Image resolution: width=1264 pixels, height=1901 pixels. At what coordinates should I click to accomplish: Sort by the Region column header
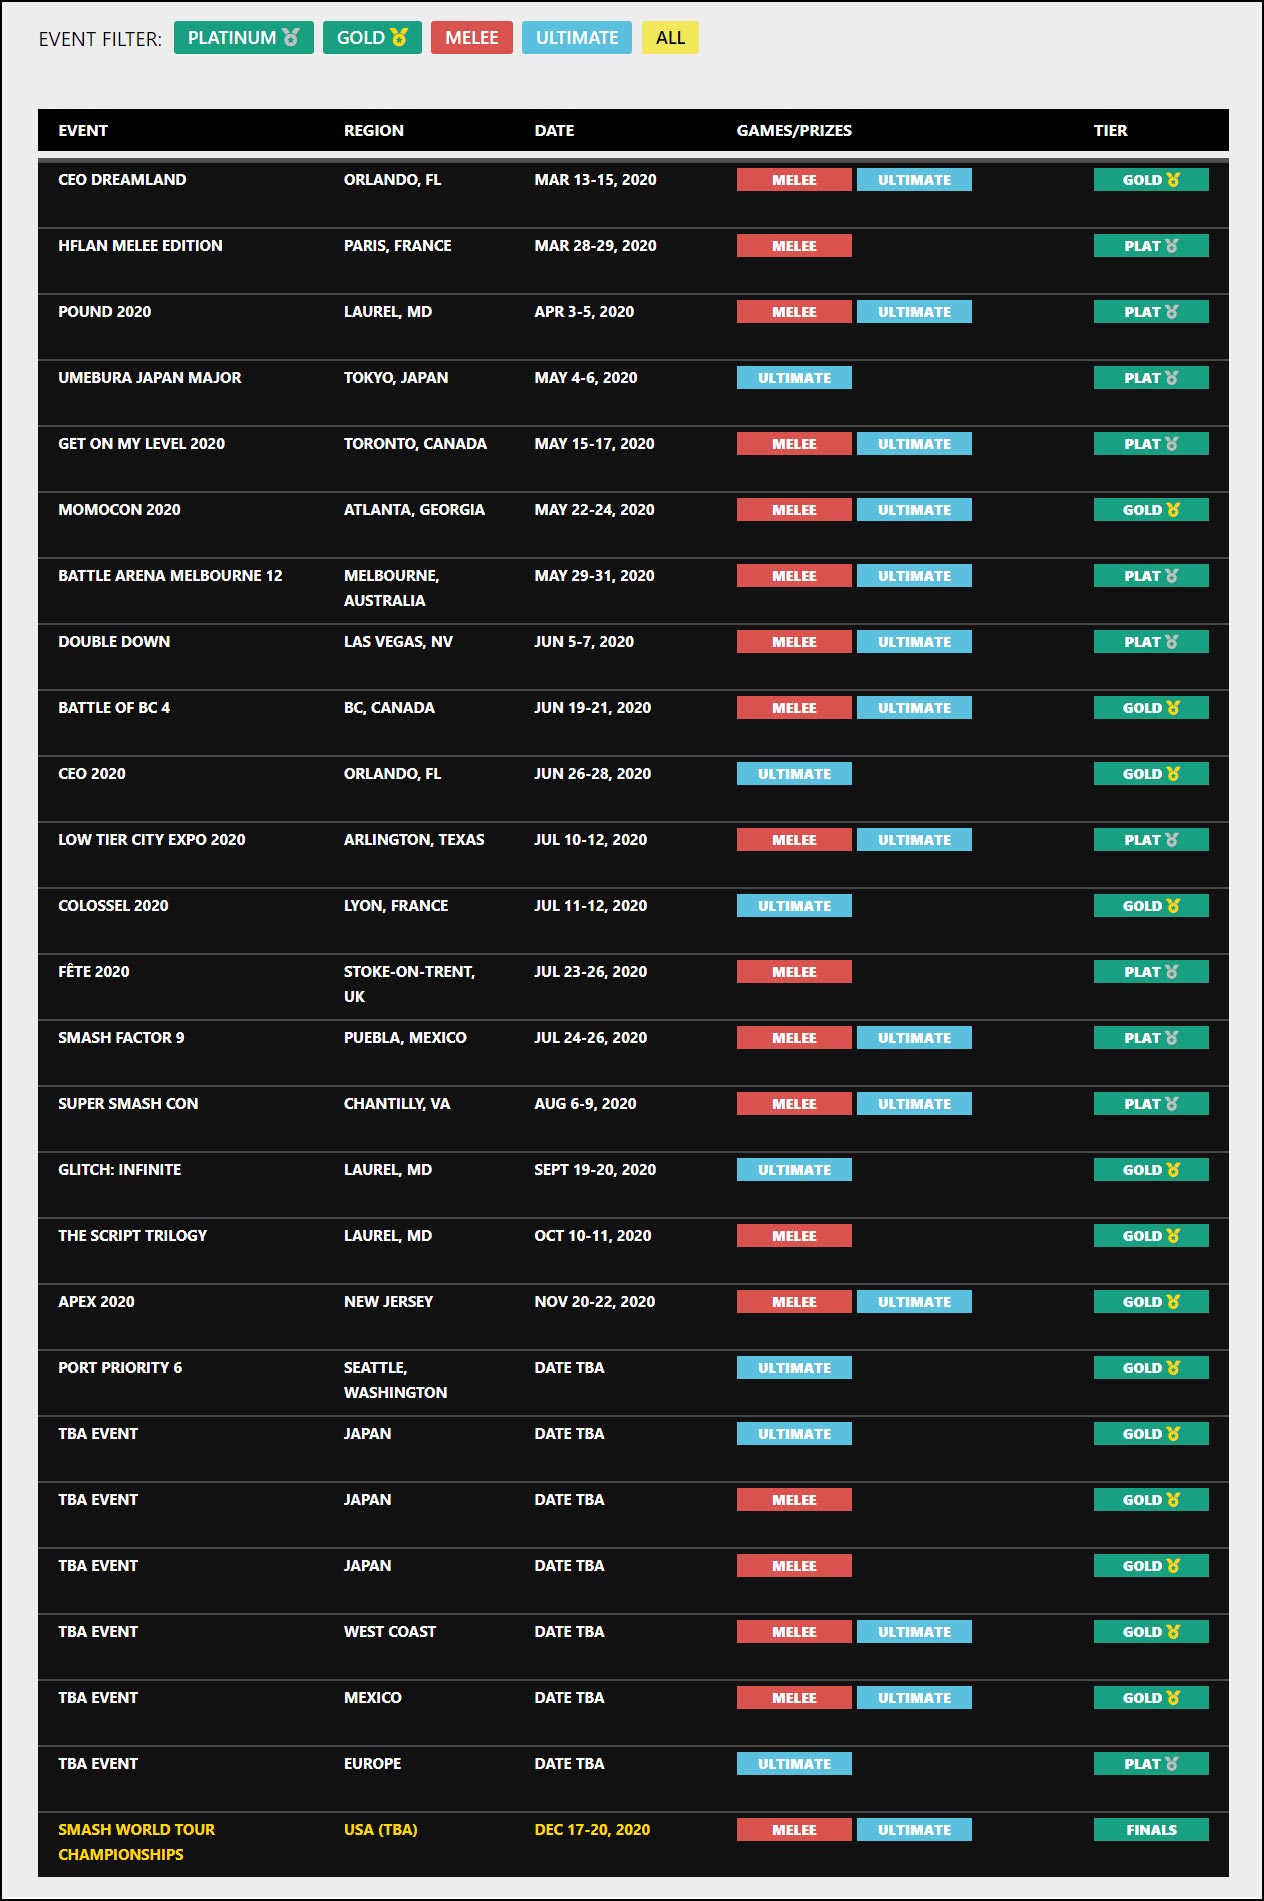(374, 131)
